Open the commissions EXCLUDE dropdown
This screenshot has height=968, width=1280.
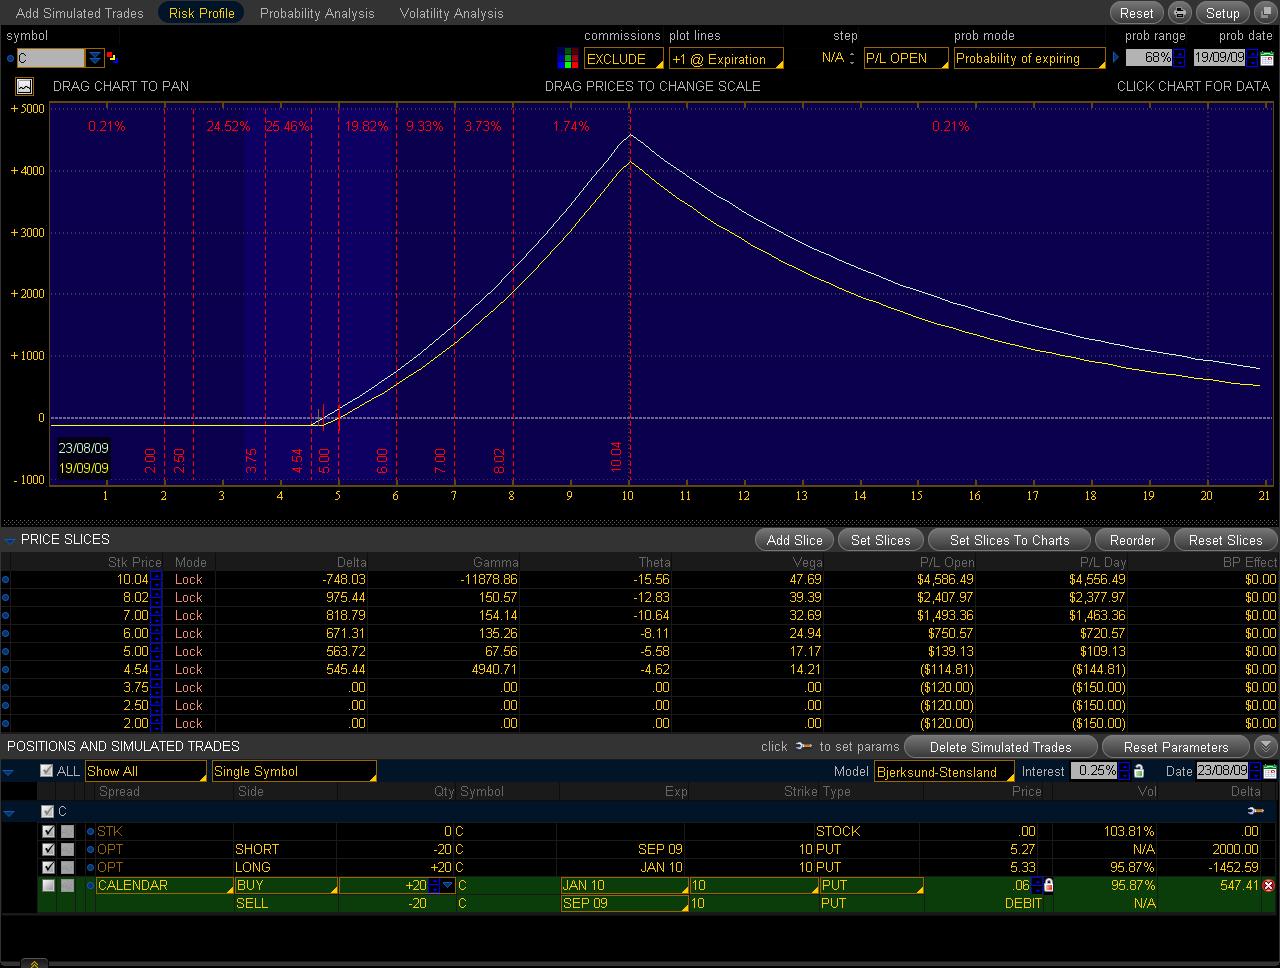point(624,59)
